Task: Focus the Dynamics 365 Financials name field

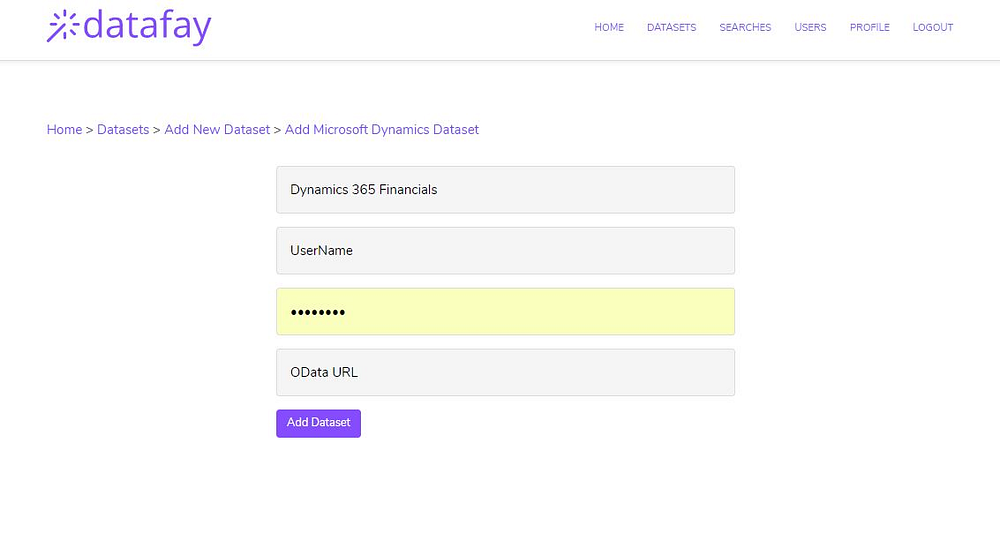Action: coord(505,190)
